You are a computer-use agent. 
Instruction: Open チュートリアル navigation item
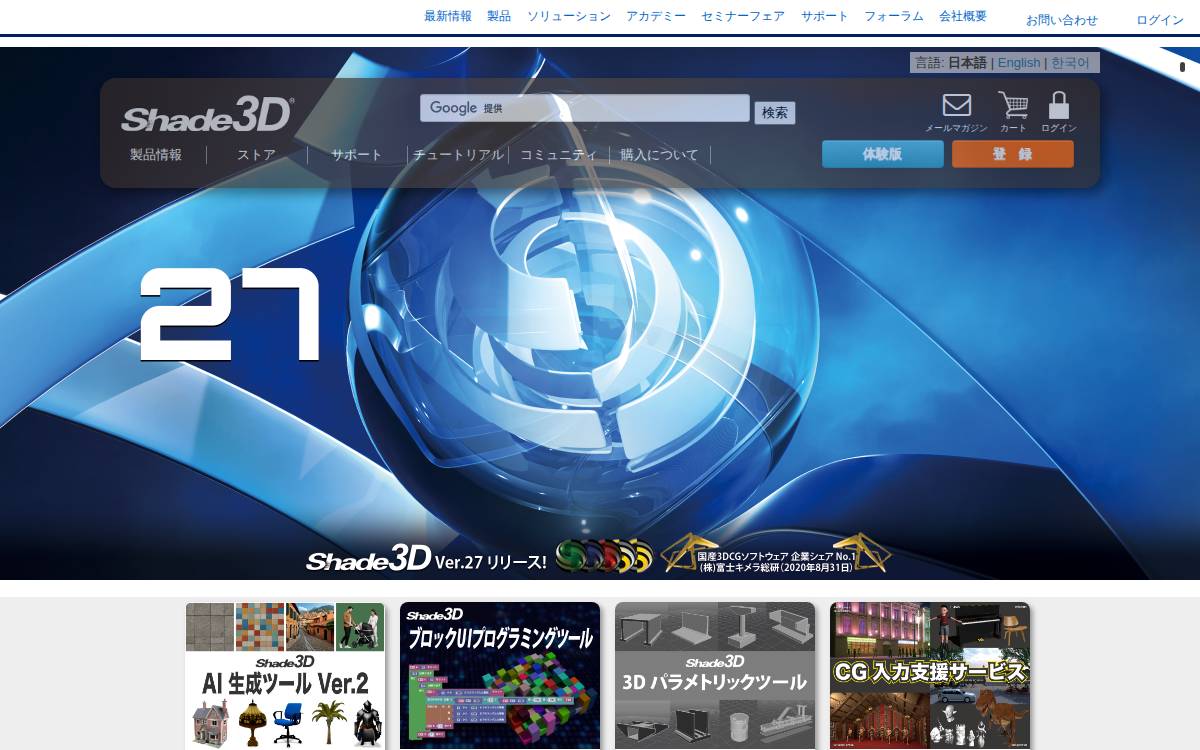click(x=458, y=155)
